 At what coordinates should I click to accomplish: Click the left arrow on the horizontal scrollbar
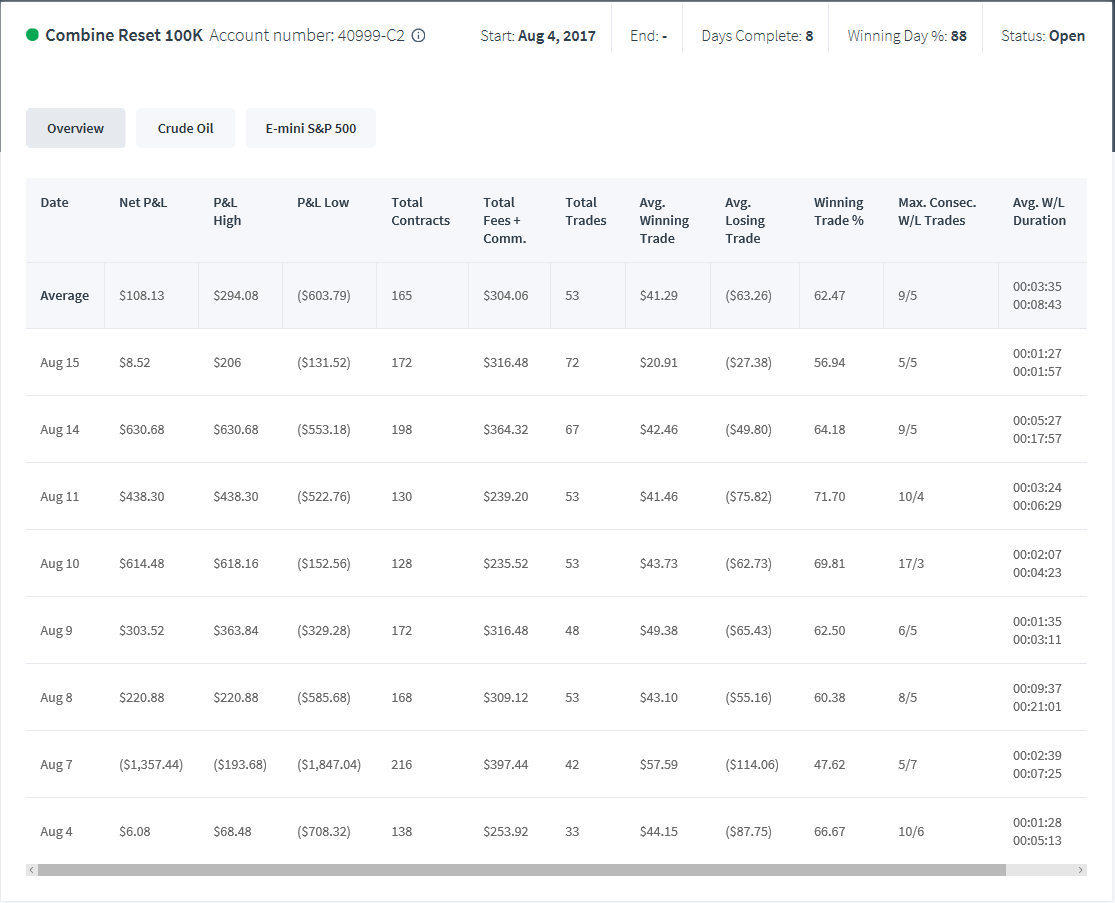click(x=31, y=870)
